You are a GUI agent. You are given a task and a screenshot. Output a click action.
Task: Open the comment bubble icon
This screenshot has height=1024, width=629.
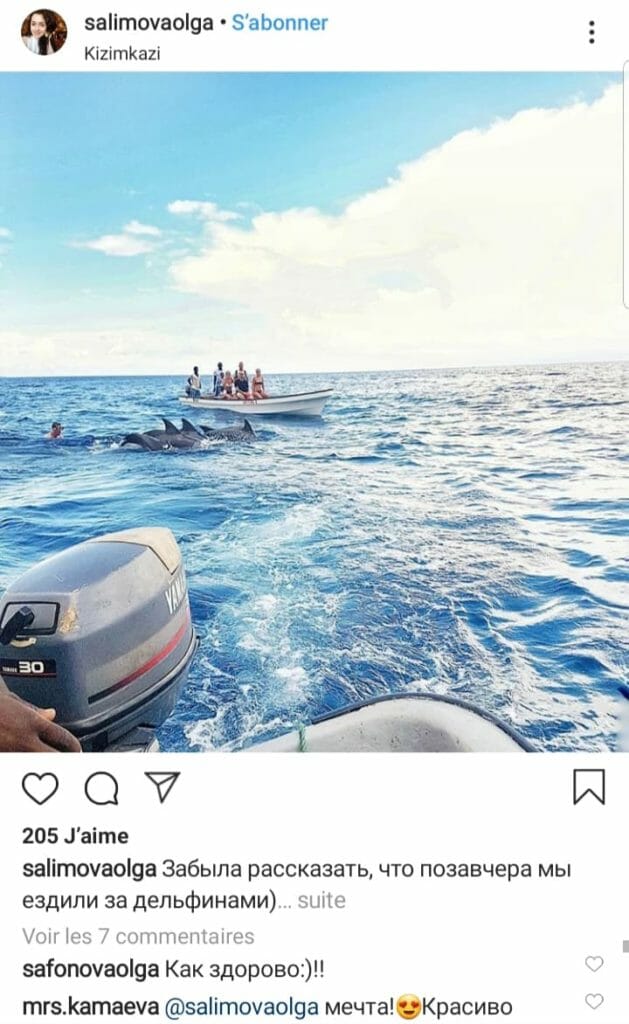[102, 788]
